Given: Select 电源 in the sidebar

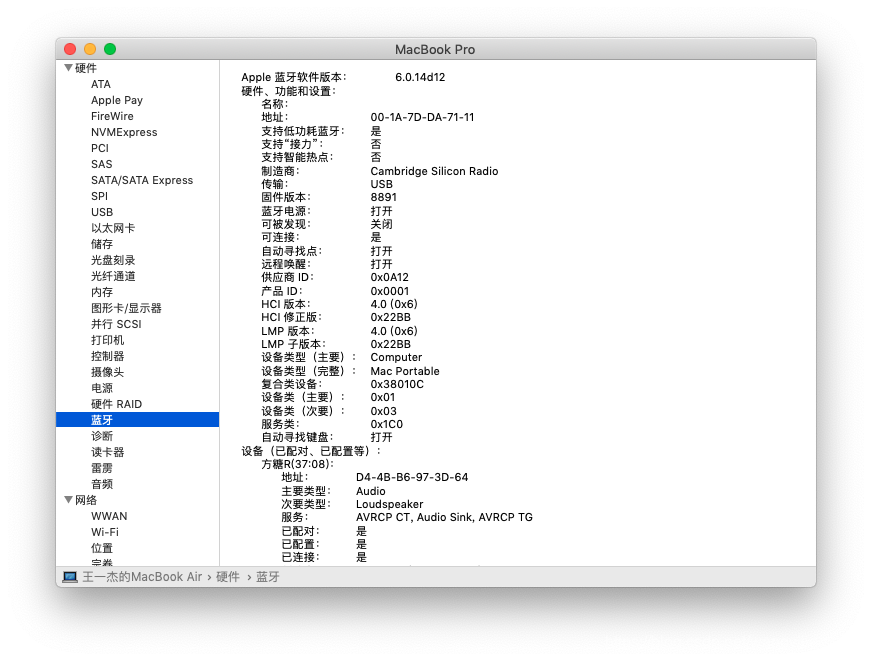Looking at the screenshot, I should point(102,388).
